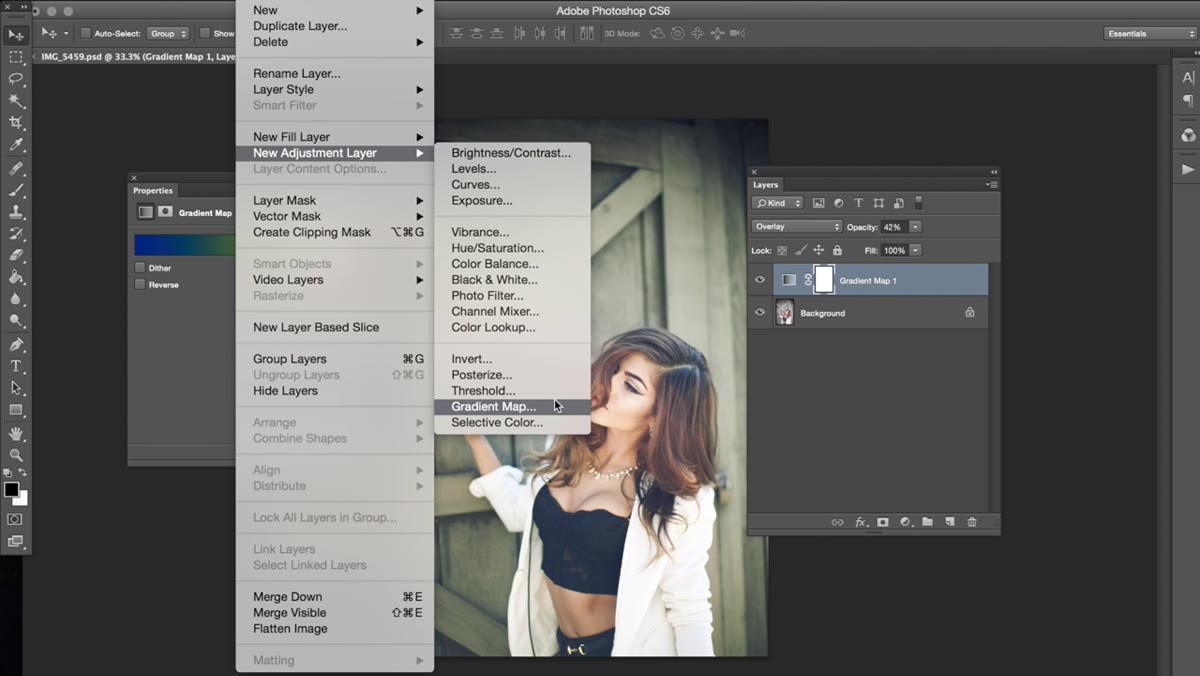Select the Eyedropper tool
1200x676 pixels.
tap(16, 145)
